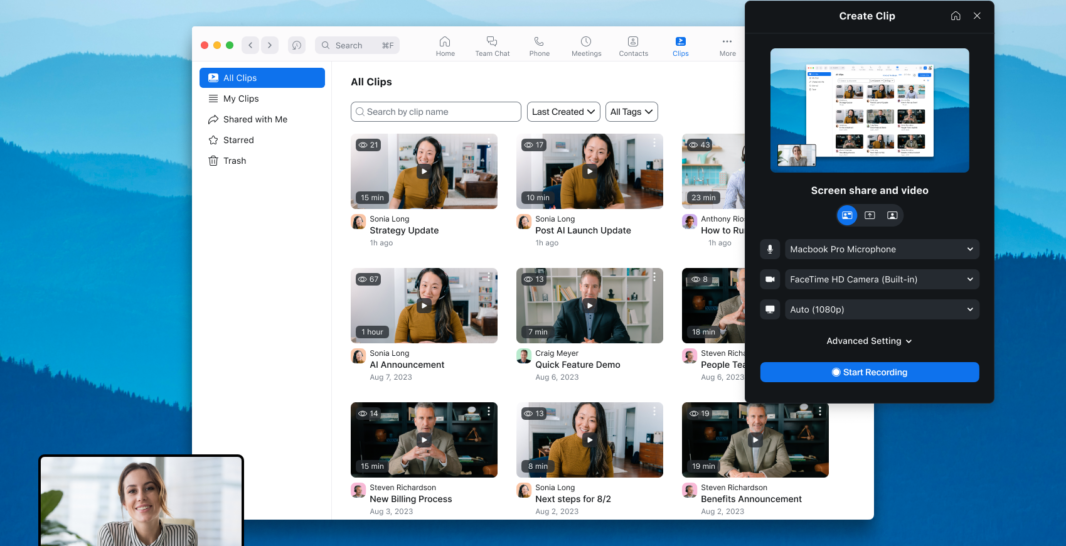Click the home icon in Create Clip panel
1066x546 pixels.
click(x=955, y=16)
